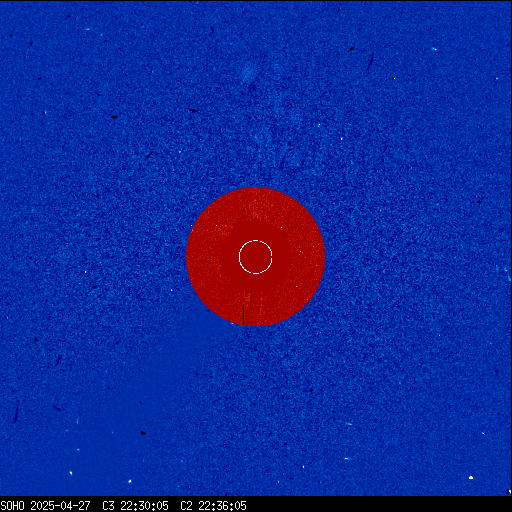The width and height of the screenshot is (512, 512).
Task: Click the black vertical streak in the red disk
Action: point(244,315)
